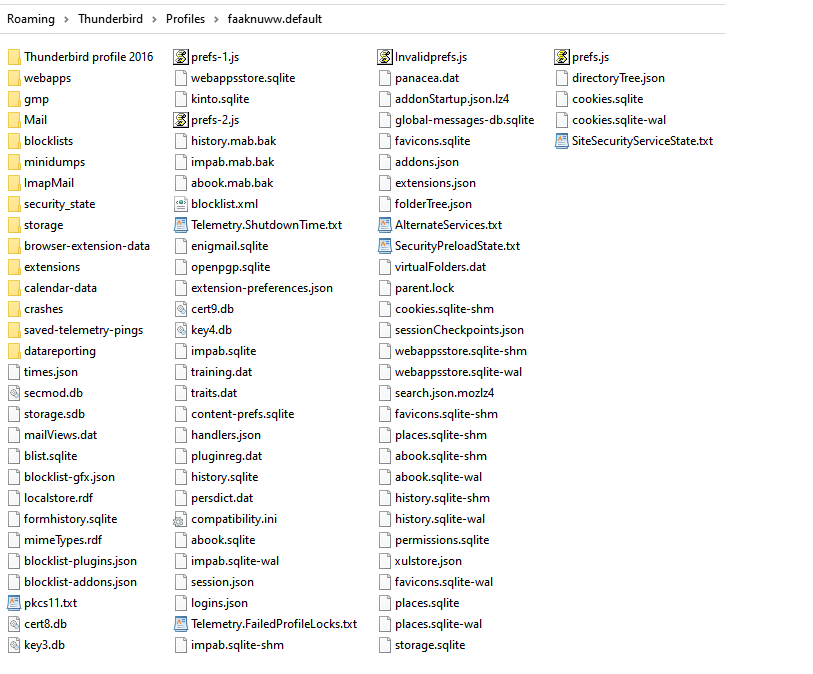Viewport: 813px width, 674px height.
Task: Click the storage.sqlite file name
Action: [x=430, y=645]
